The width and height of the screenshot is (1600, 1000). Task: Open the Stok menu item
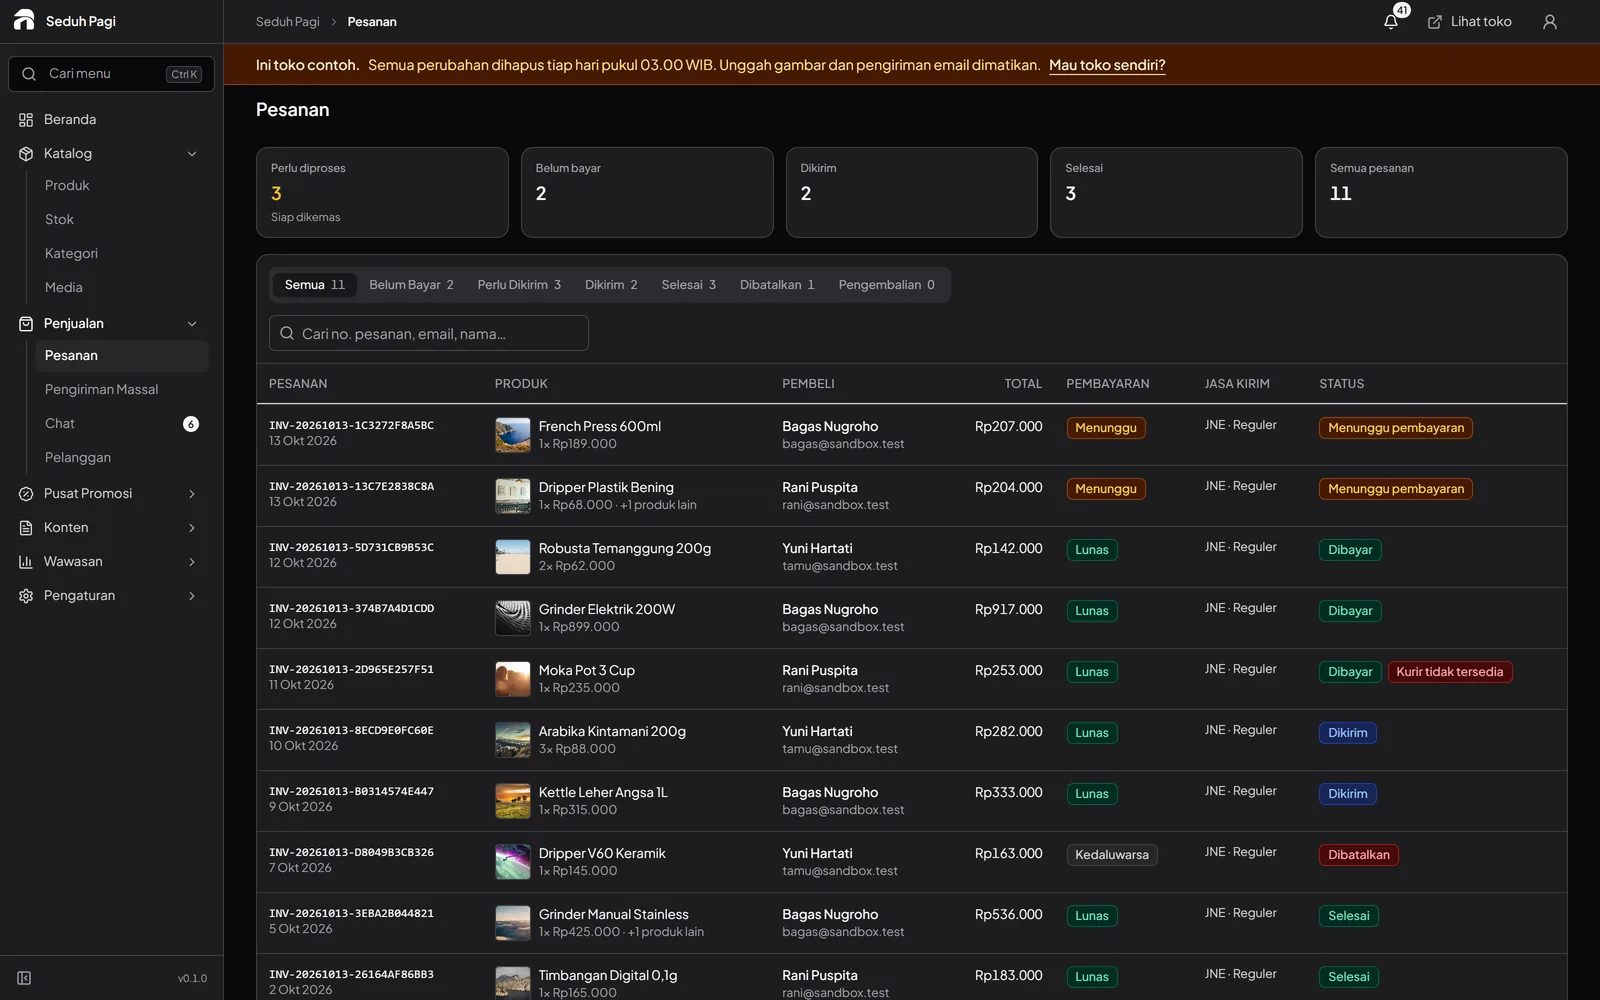(x=121, y=220)
